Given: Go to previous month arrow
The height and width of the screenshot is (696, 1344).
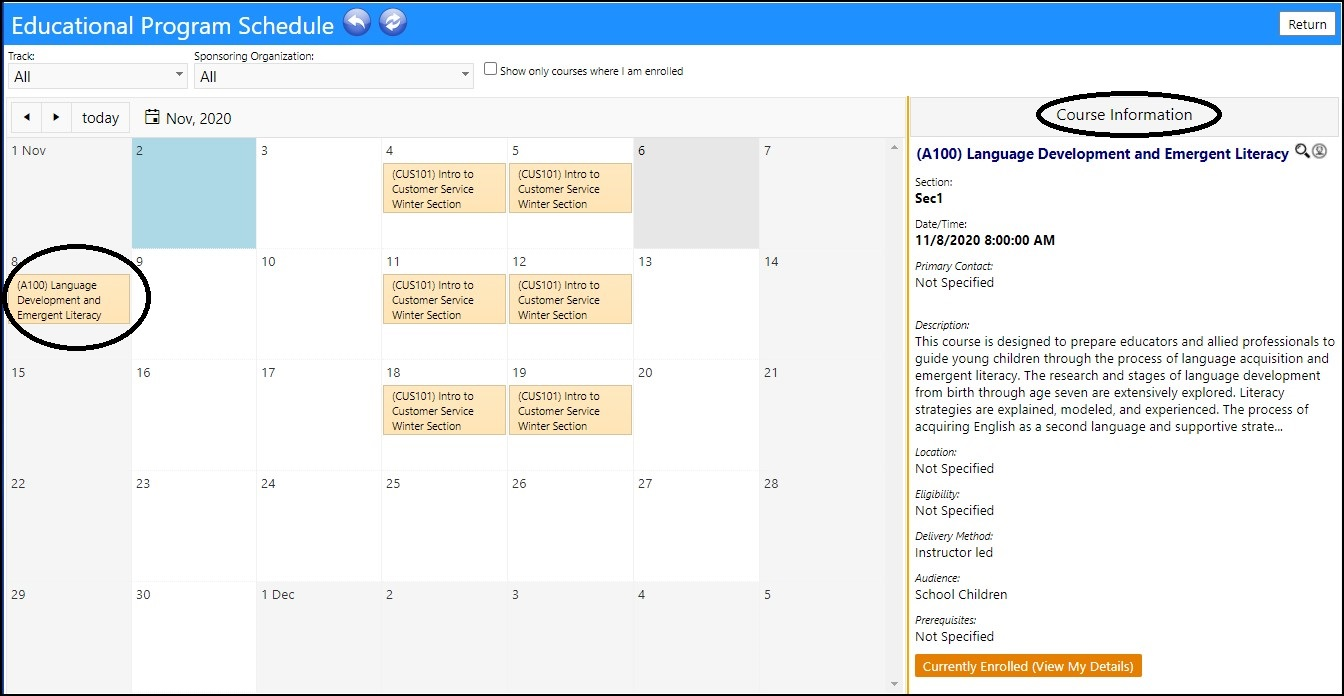Looking at the screenshot, I should [x=26, y=117].
